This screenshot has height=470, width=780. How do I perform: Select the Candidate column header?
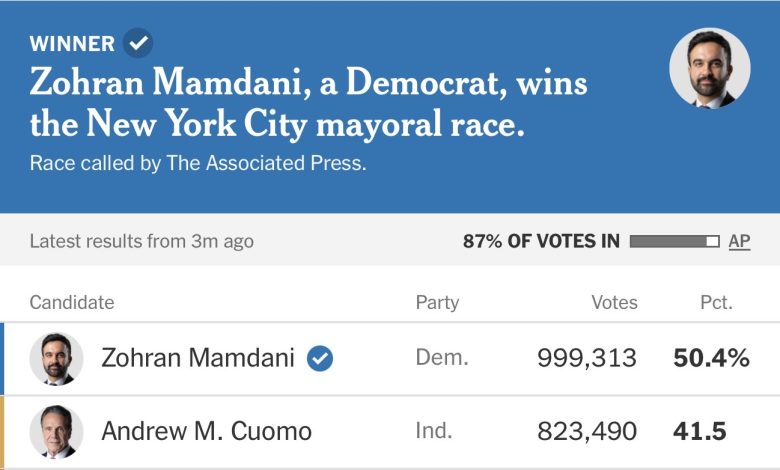(72, 302)
